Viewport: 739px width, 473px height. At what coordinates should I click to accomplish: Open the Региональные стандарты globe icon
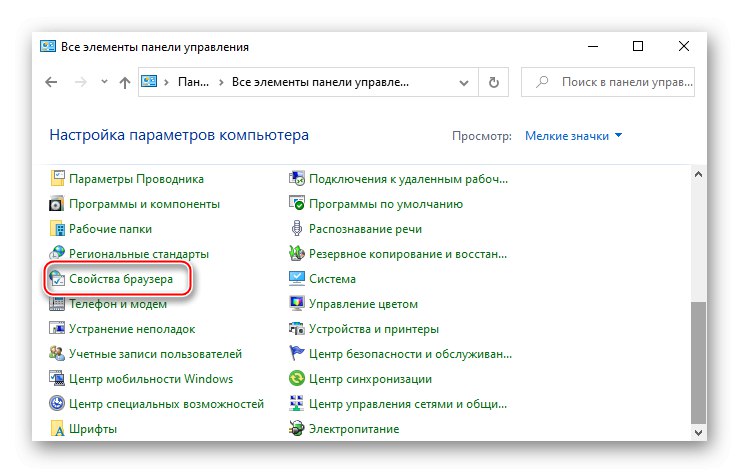pos(57,253)
